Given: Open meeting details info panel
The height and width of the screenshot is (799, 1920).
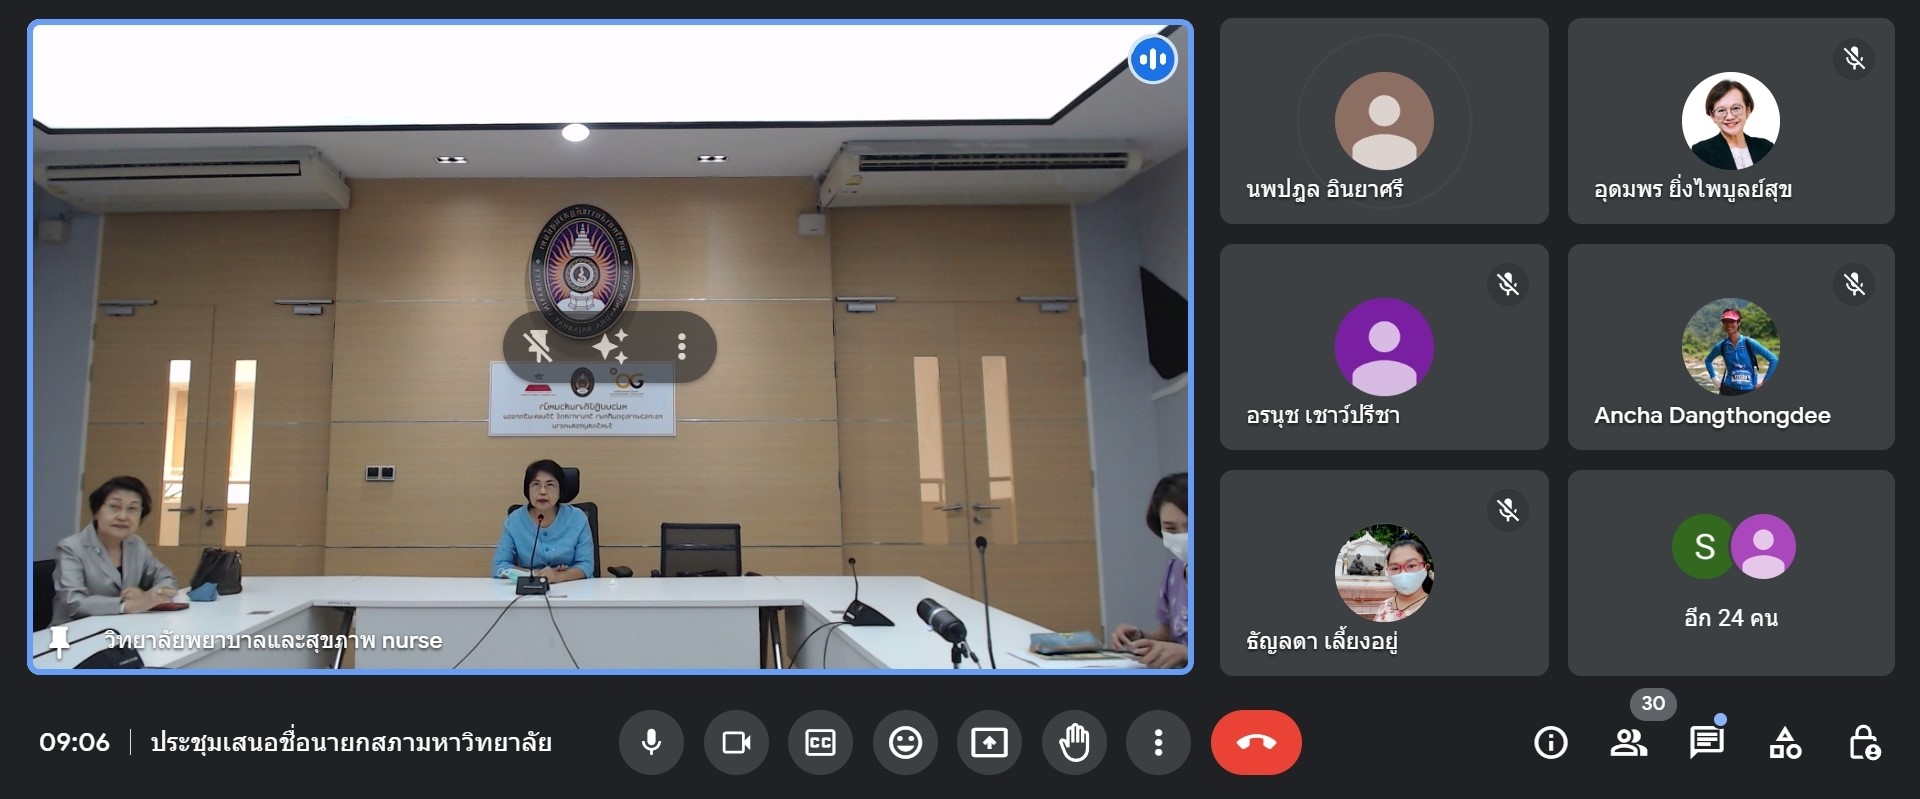Looking at the screenshot, I should [x=1550, y=742].
